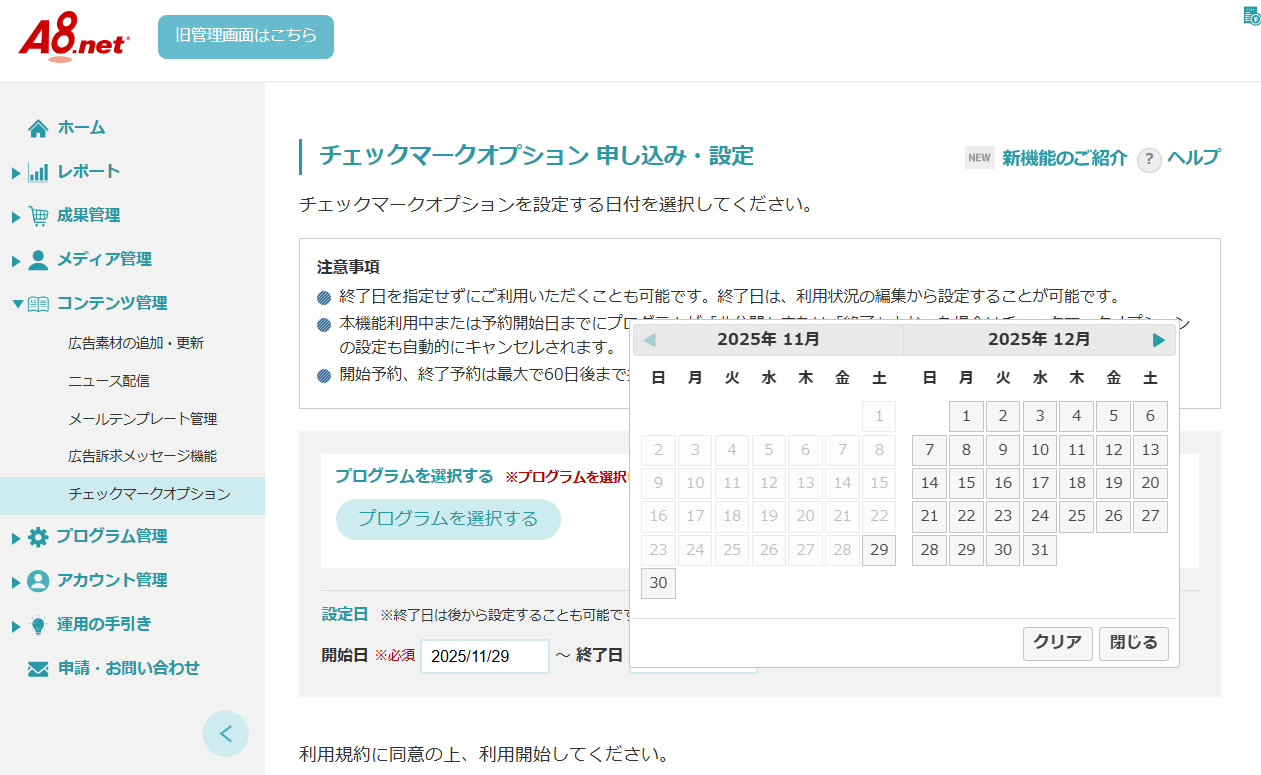Viewport: 1261px width, 775px height.
Task: Open 広告素材の追加・更新 submenu item
Action: tap(136, 343)
